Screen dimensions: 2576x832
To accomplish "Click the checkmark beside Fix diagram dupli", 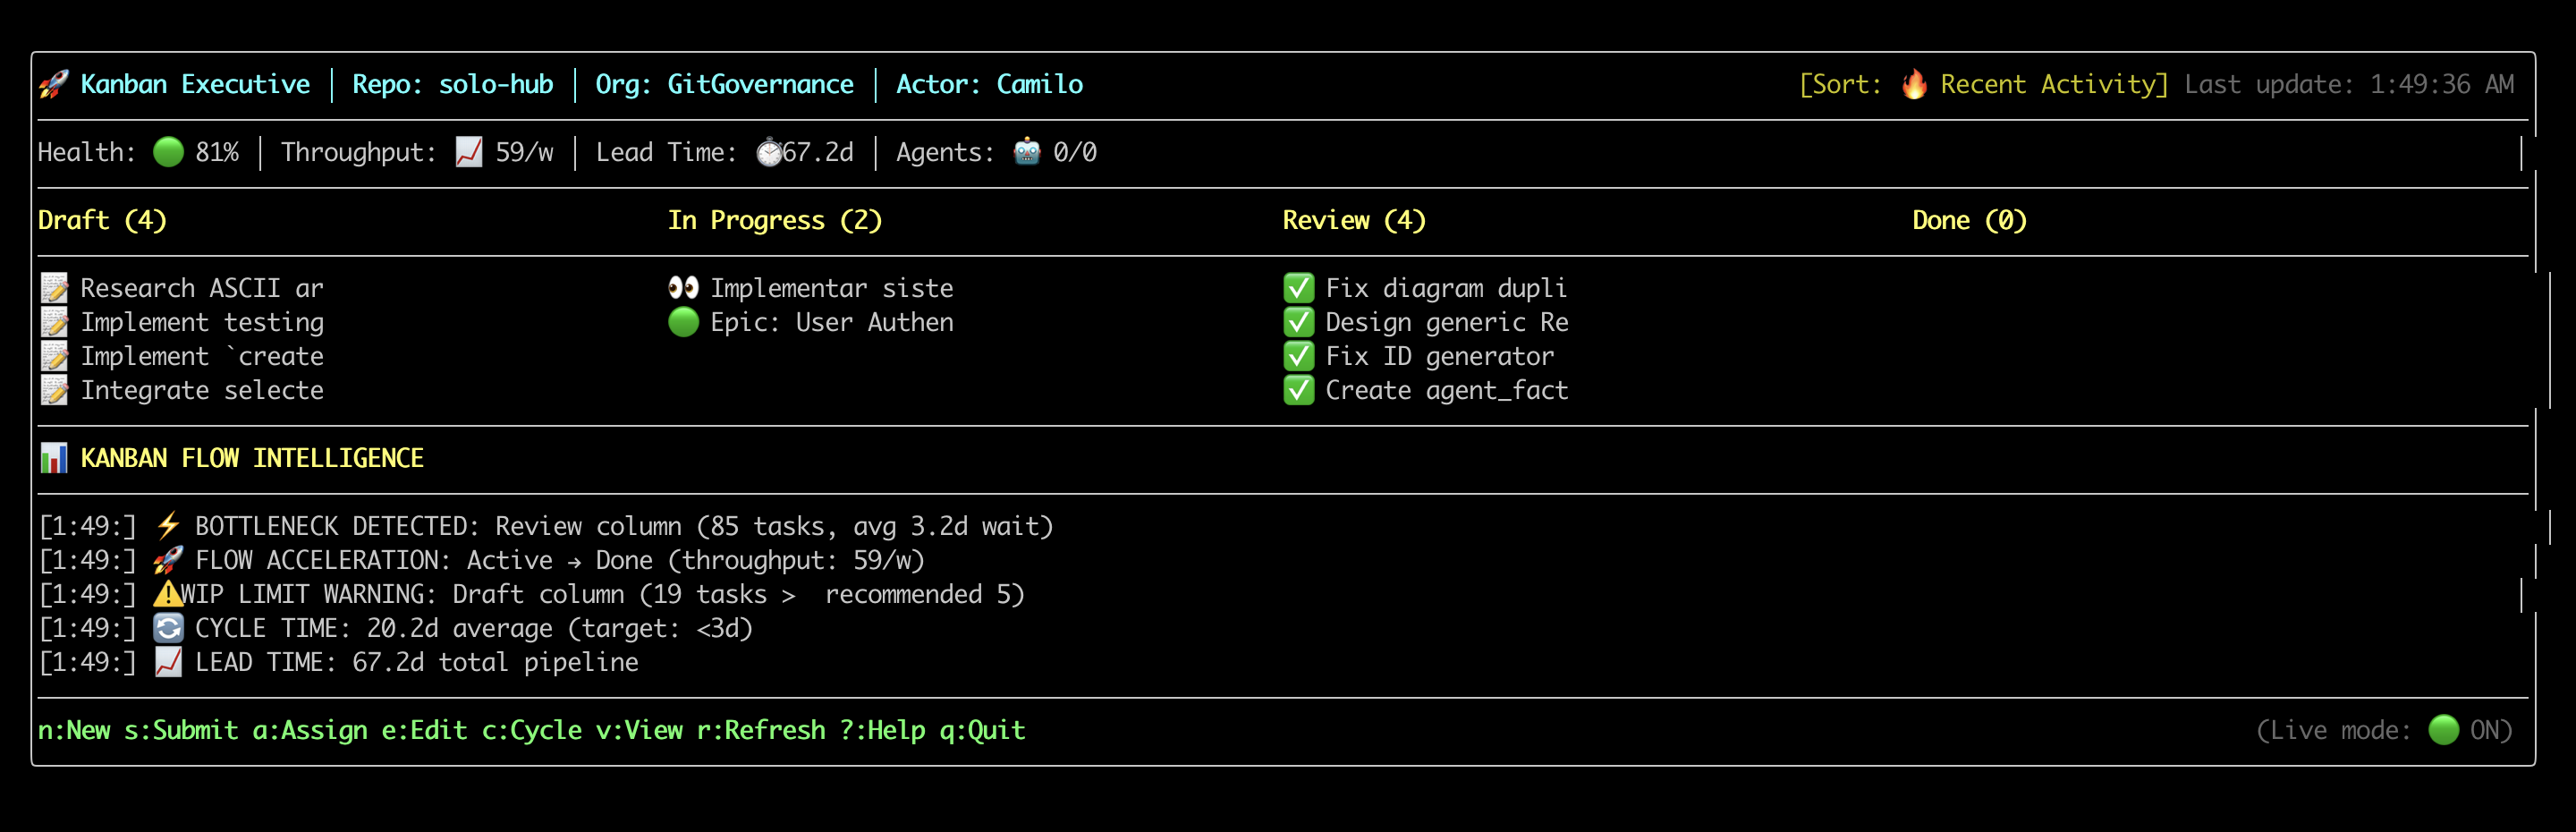I will (1298, 288).
